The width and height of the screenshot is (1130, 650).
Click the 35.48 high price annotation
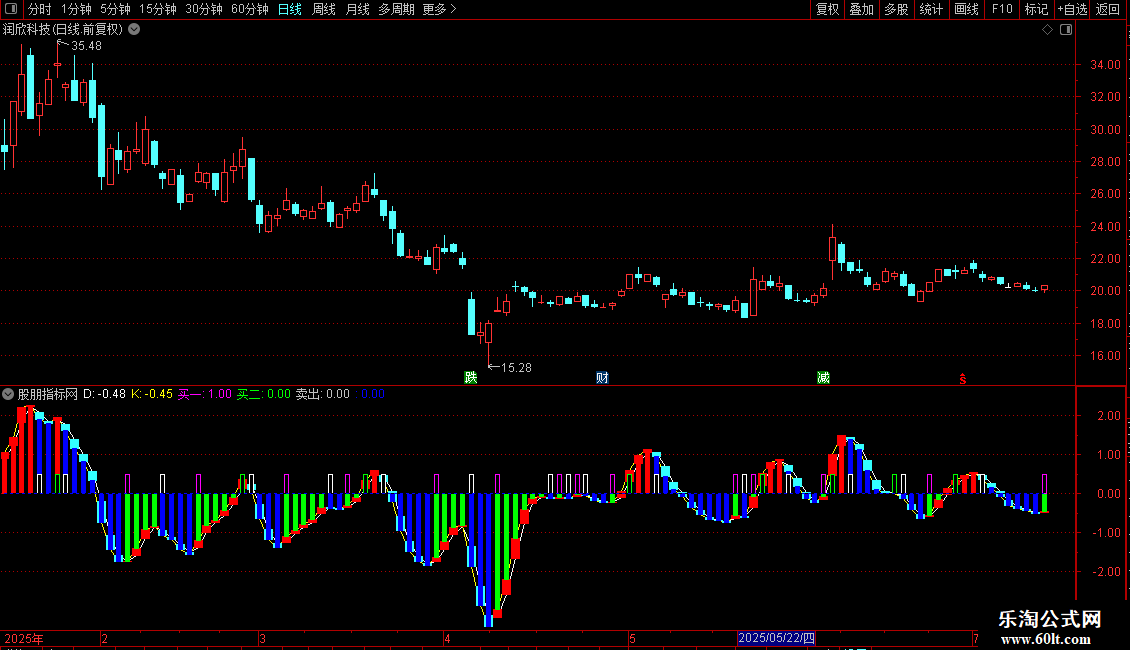coord(86,45)
